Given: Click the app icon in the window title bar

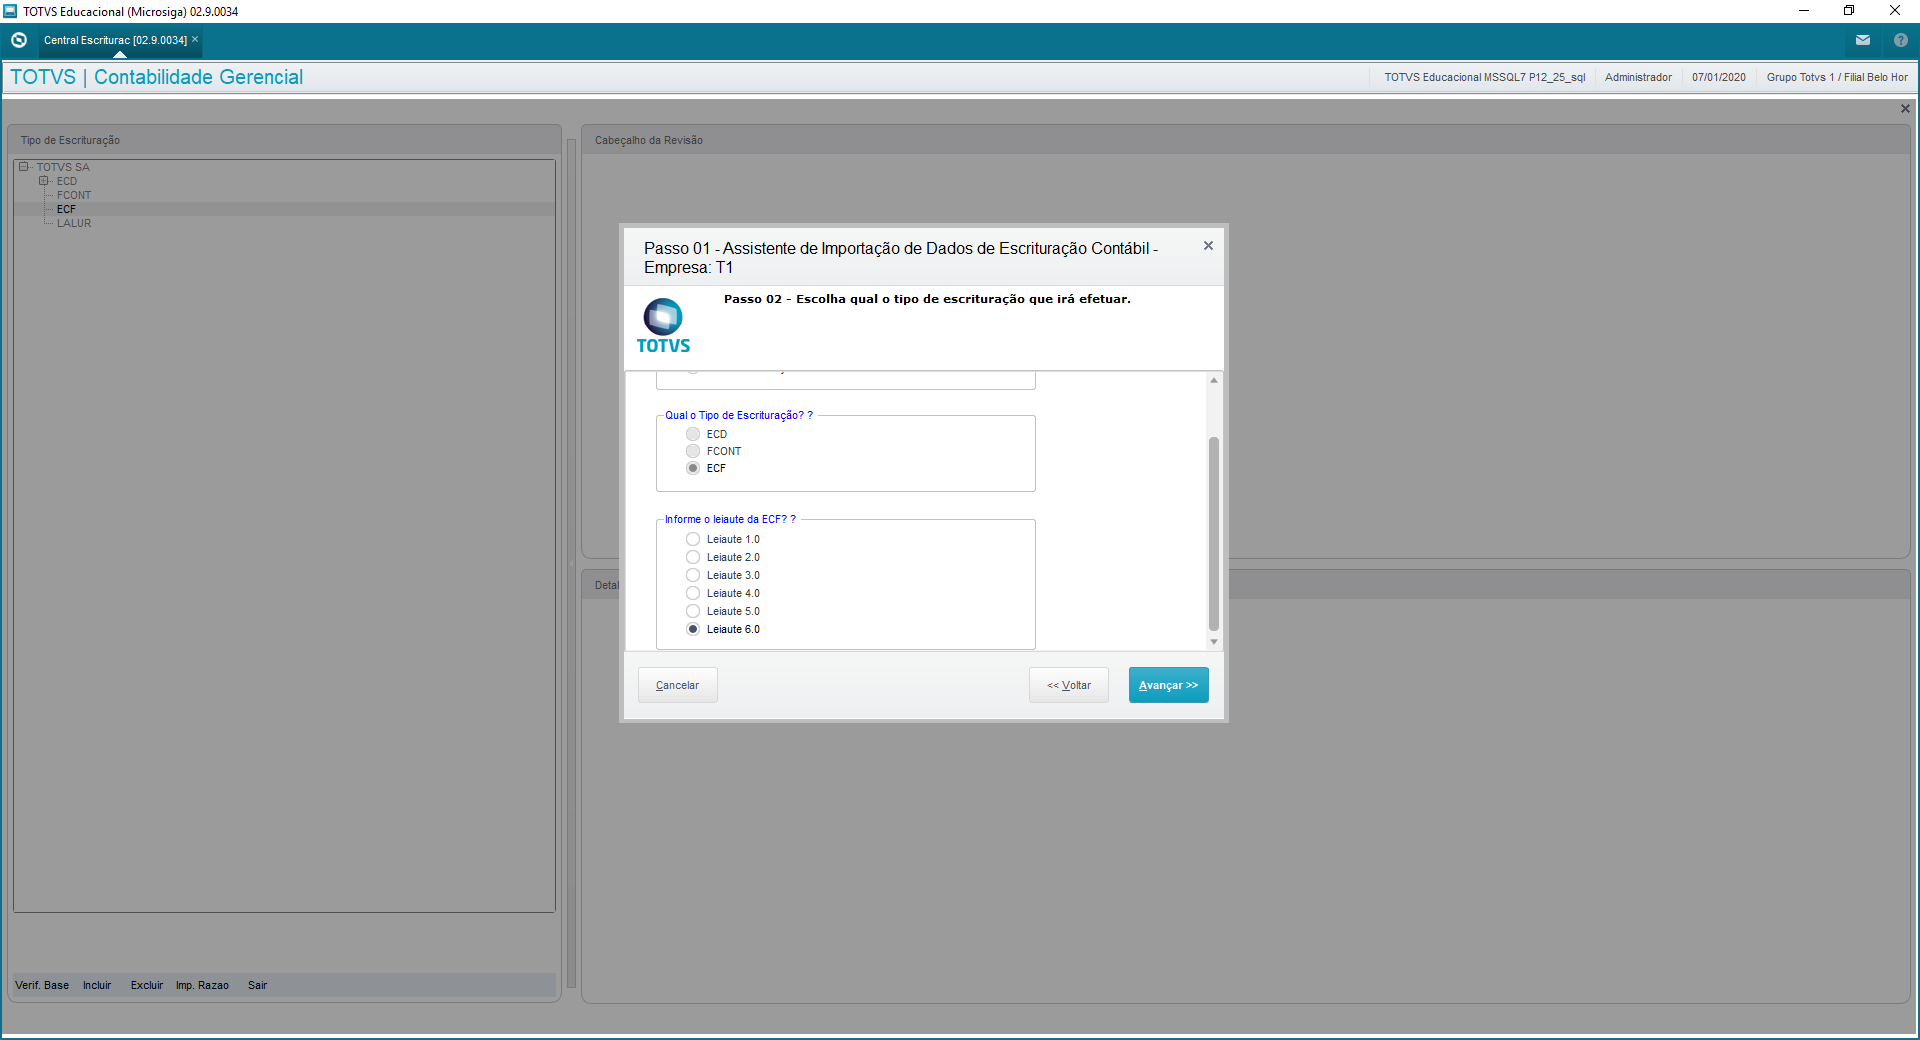Looking at the screenshot, I should click(x=10, y=11).
